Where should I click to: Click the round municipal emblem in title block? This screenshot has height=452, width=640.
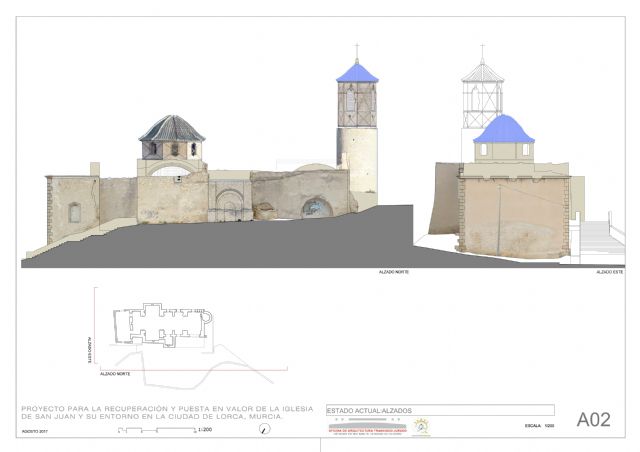point(422,427)
